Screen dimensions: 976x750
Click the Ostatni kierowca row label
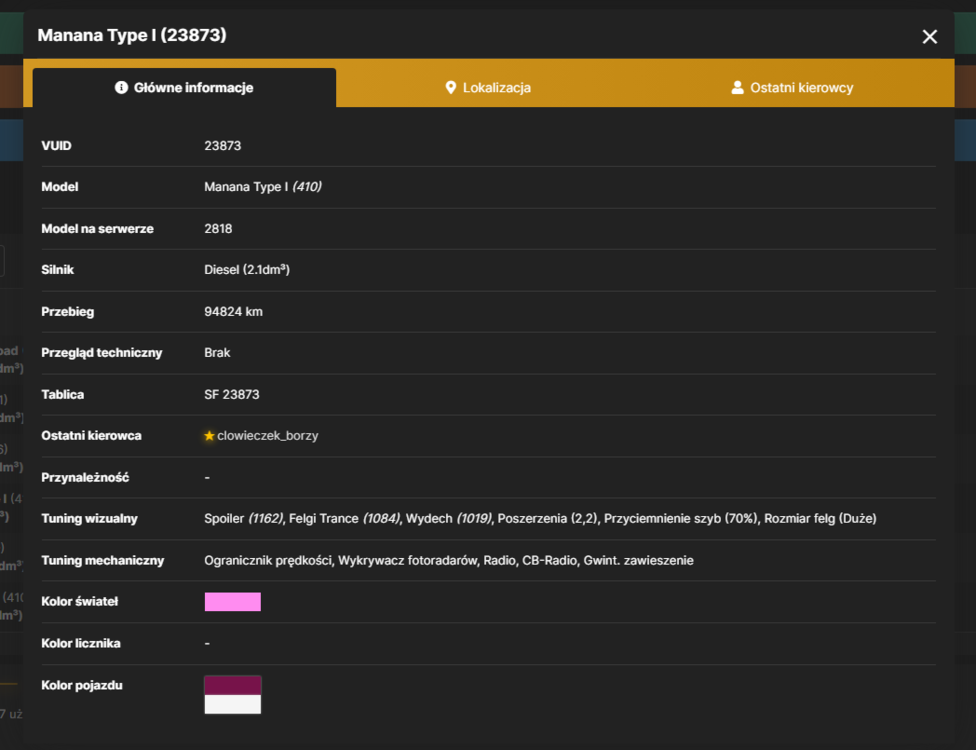pyautogui.click(x=92, y=436)
